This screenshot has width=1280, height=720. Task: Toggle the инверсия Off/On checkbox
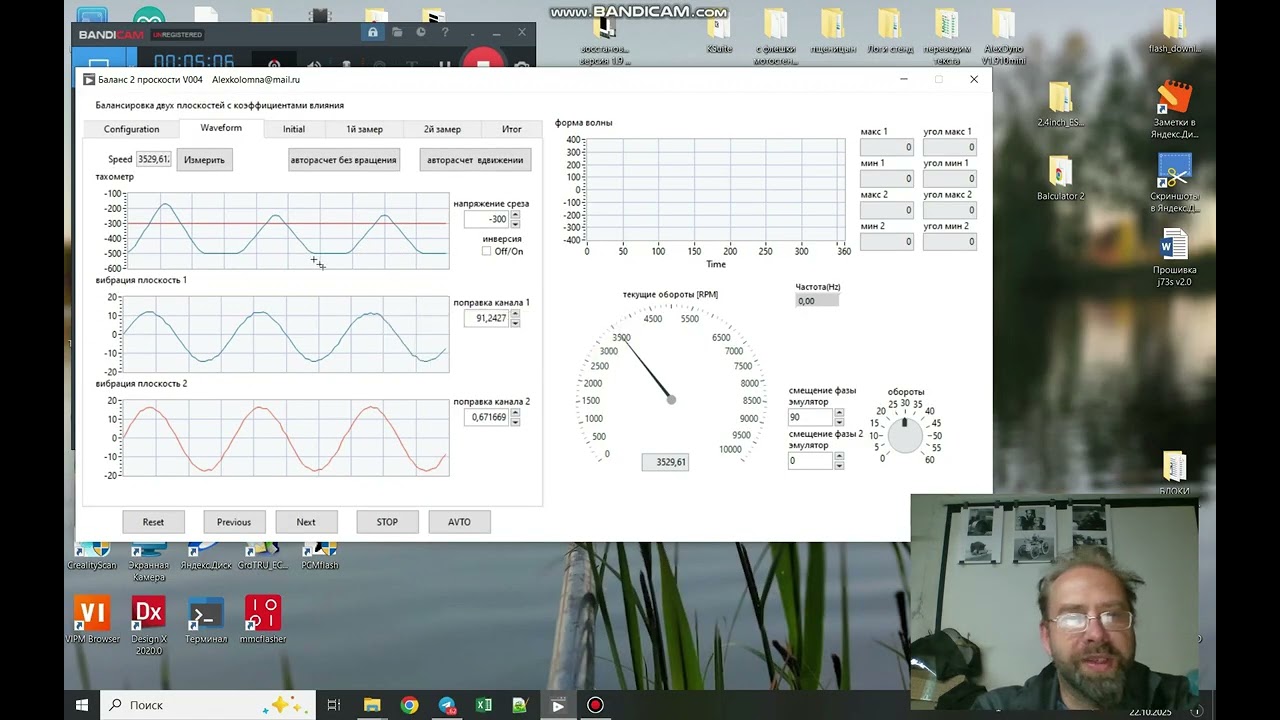click(487, 251)
